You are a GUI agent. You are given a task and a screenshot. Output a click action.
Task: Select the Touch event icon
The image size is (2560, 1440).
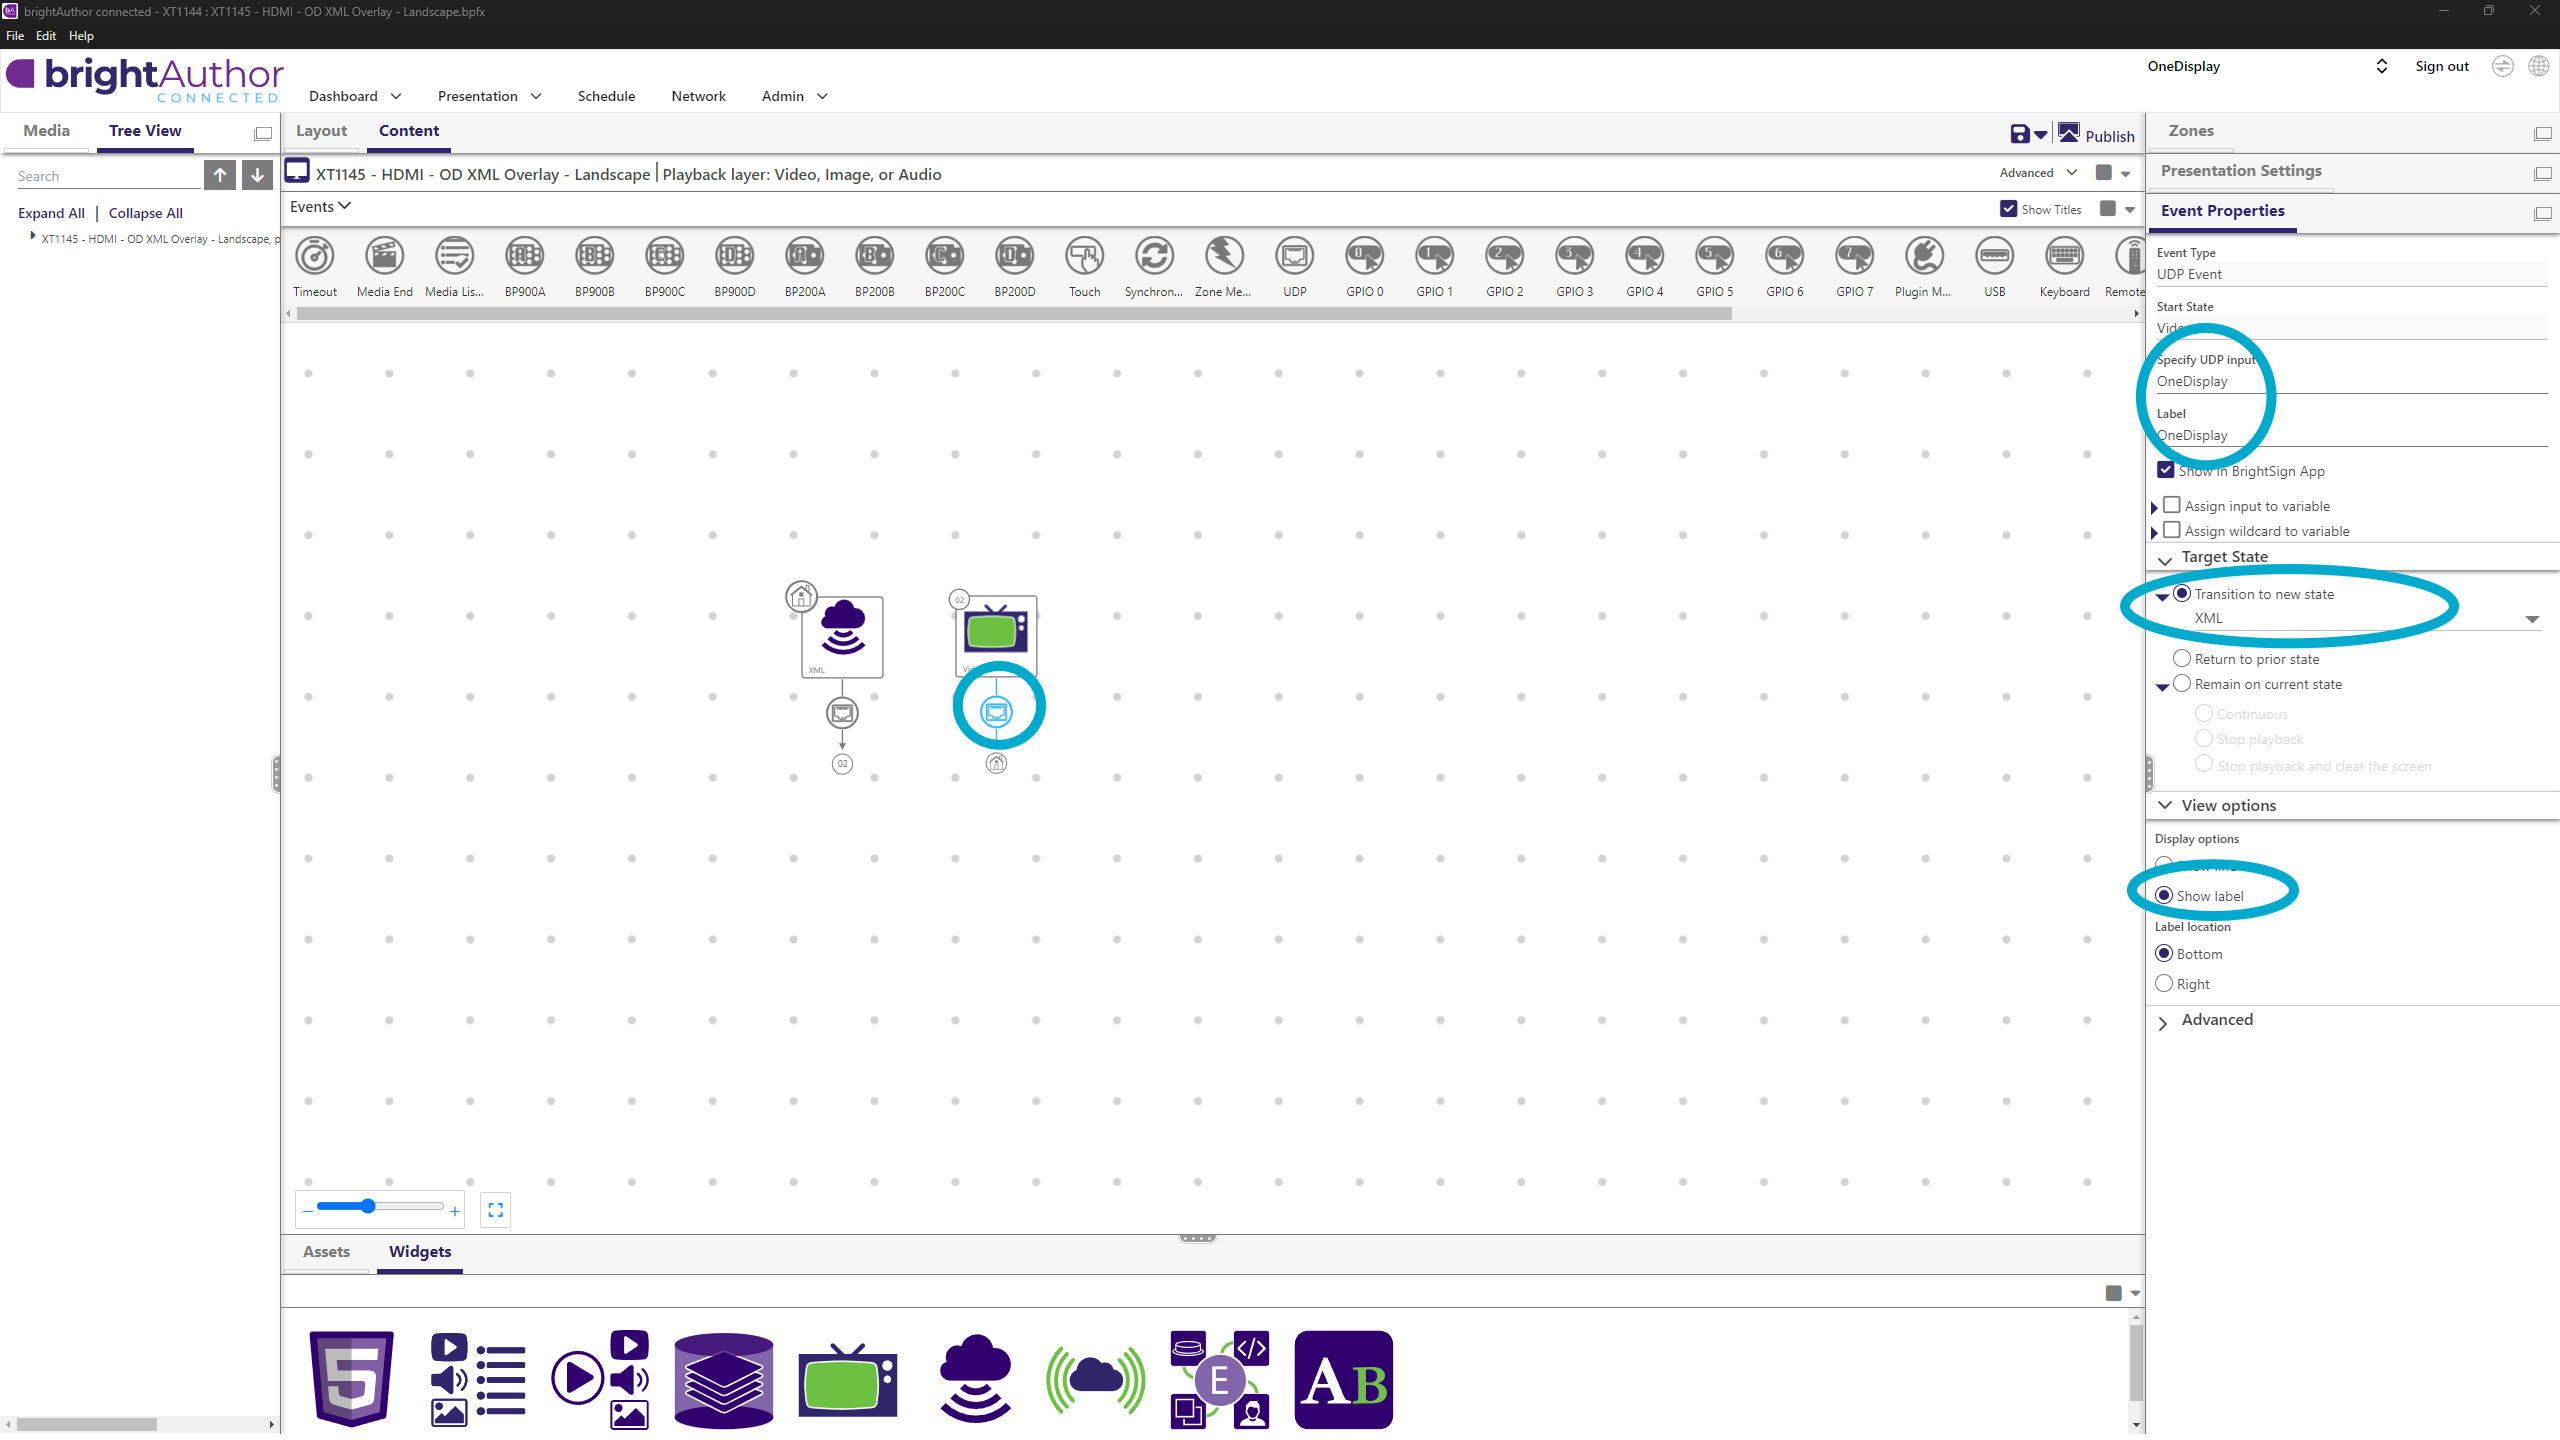[1084, 257]
